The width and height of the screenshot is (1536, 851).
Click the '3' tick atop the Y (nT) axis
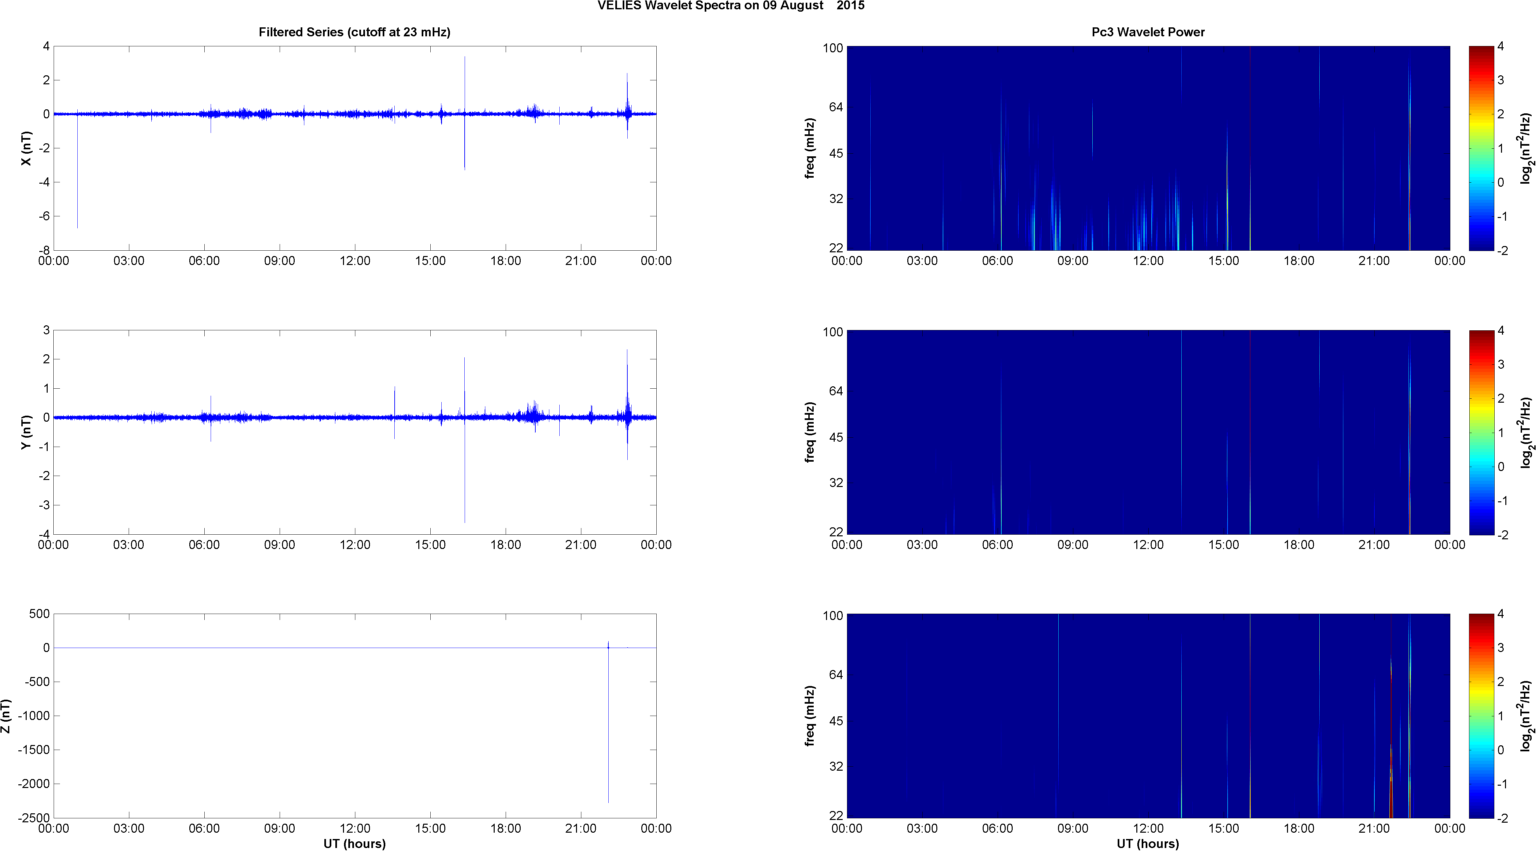tap(47, 330)
